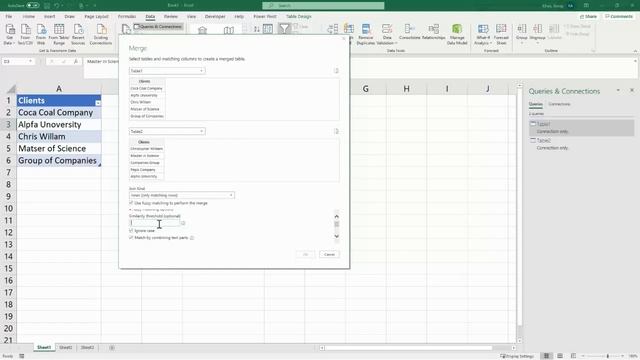
Task: Open the Table1 dropdown in Merge dialog
Action: point(167,71)
